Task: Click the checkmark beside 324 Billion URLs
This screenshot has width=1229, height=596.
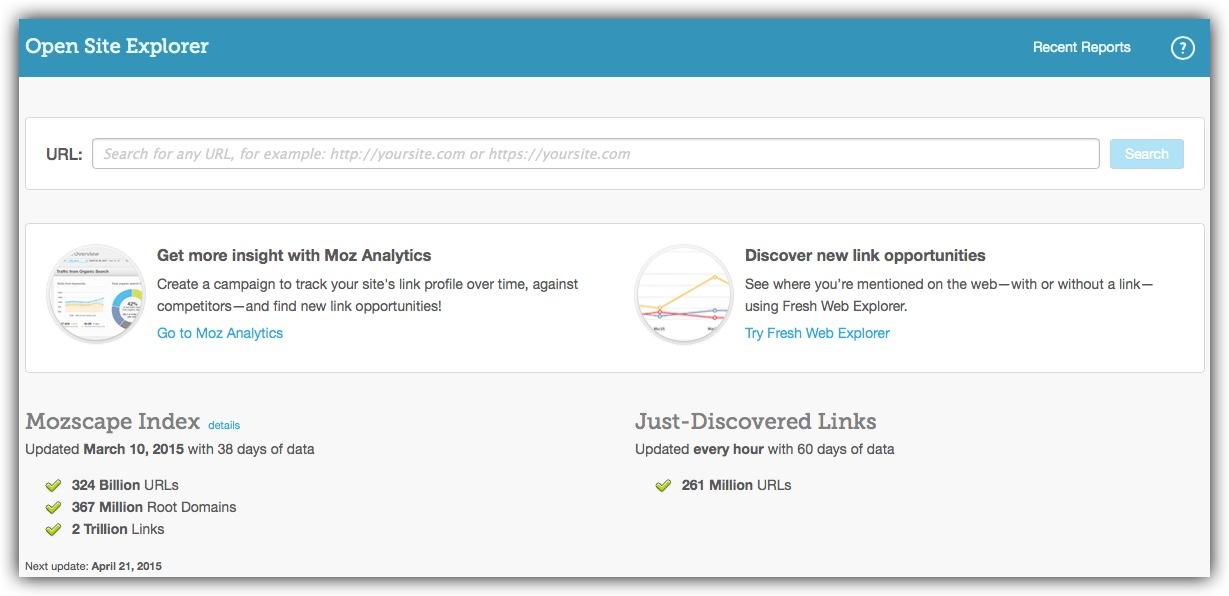Action: click(53, 485)
